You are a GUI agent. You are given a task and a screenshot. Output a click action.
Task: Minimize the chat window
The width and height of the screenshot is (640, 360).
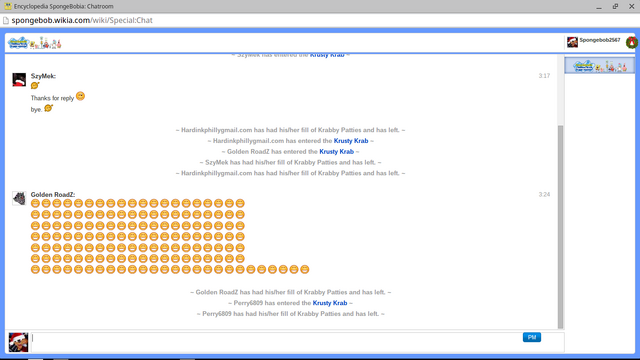599,7
